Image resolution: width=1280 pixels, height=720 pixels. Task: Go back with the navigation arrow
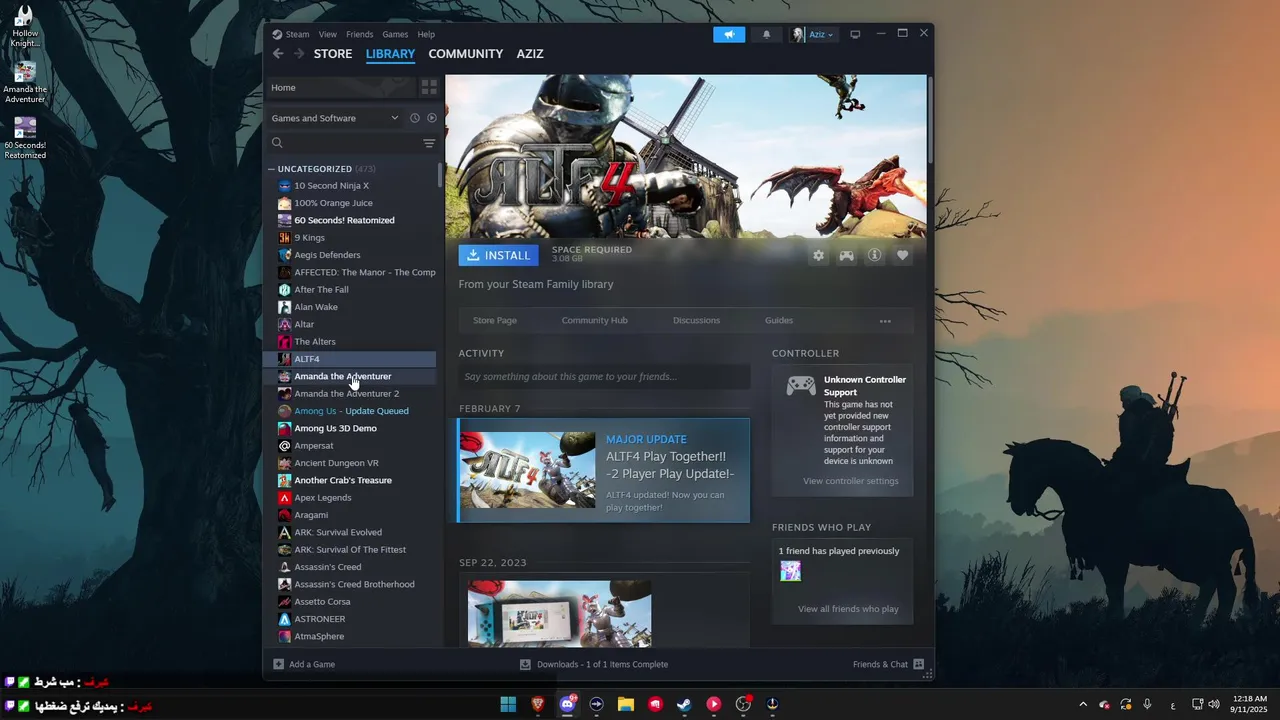[278, 54]
